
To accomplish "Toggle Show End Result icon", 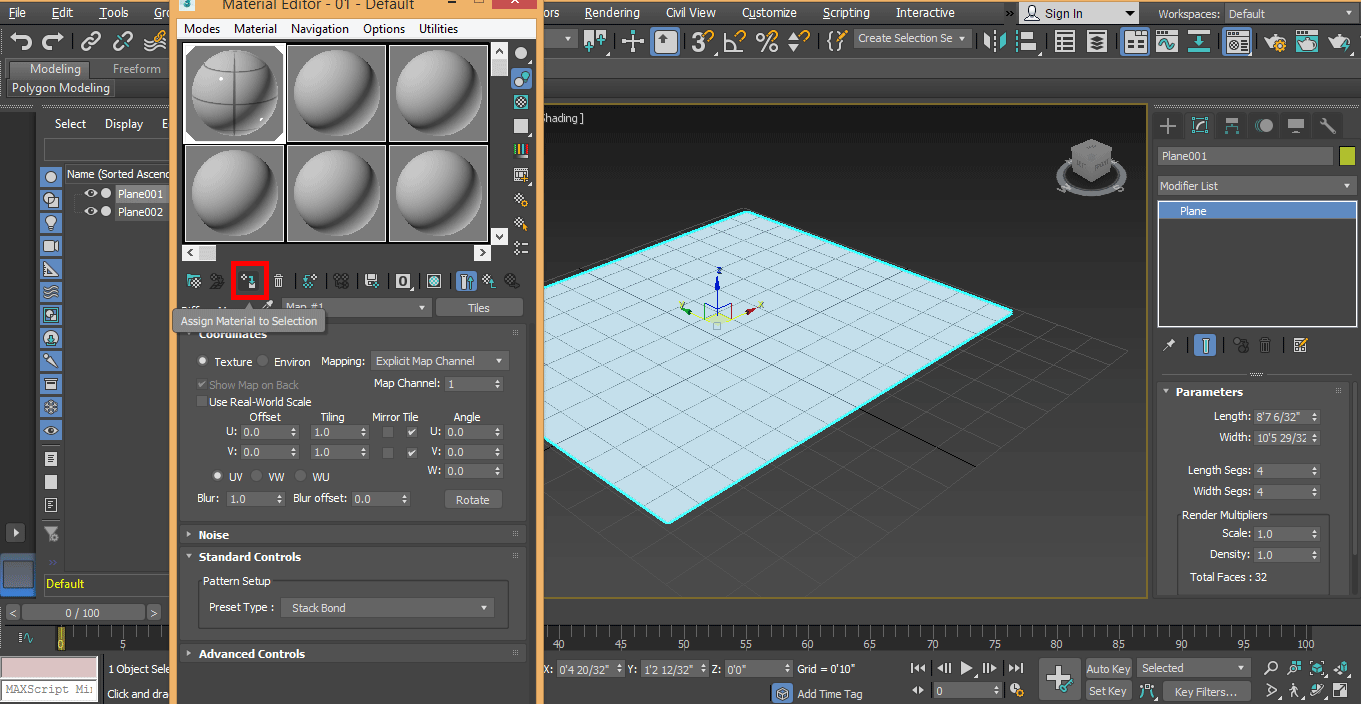I will point(467,281).
